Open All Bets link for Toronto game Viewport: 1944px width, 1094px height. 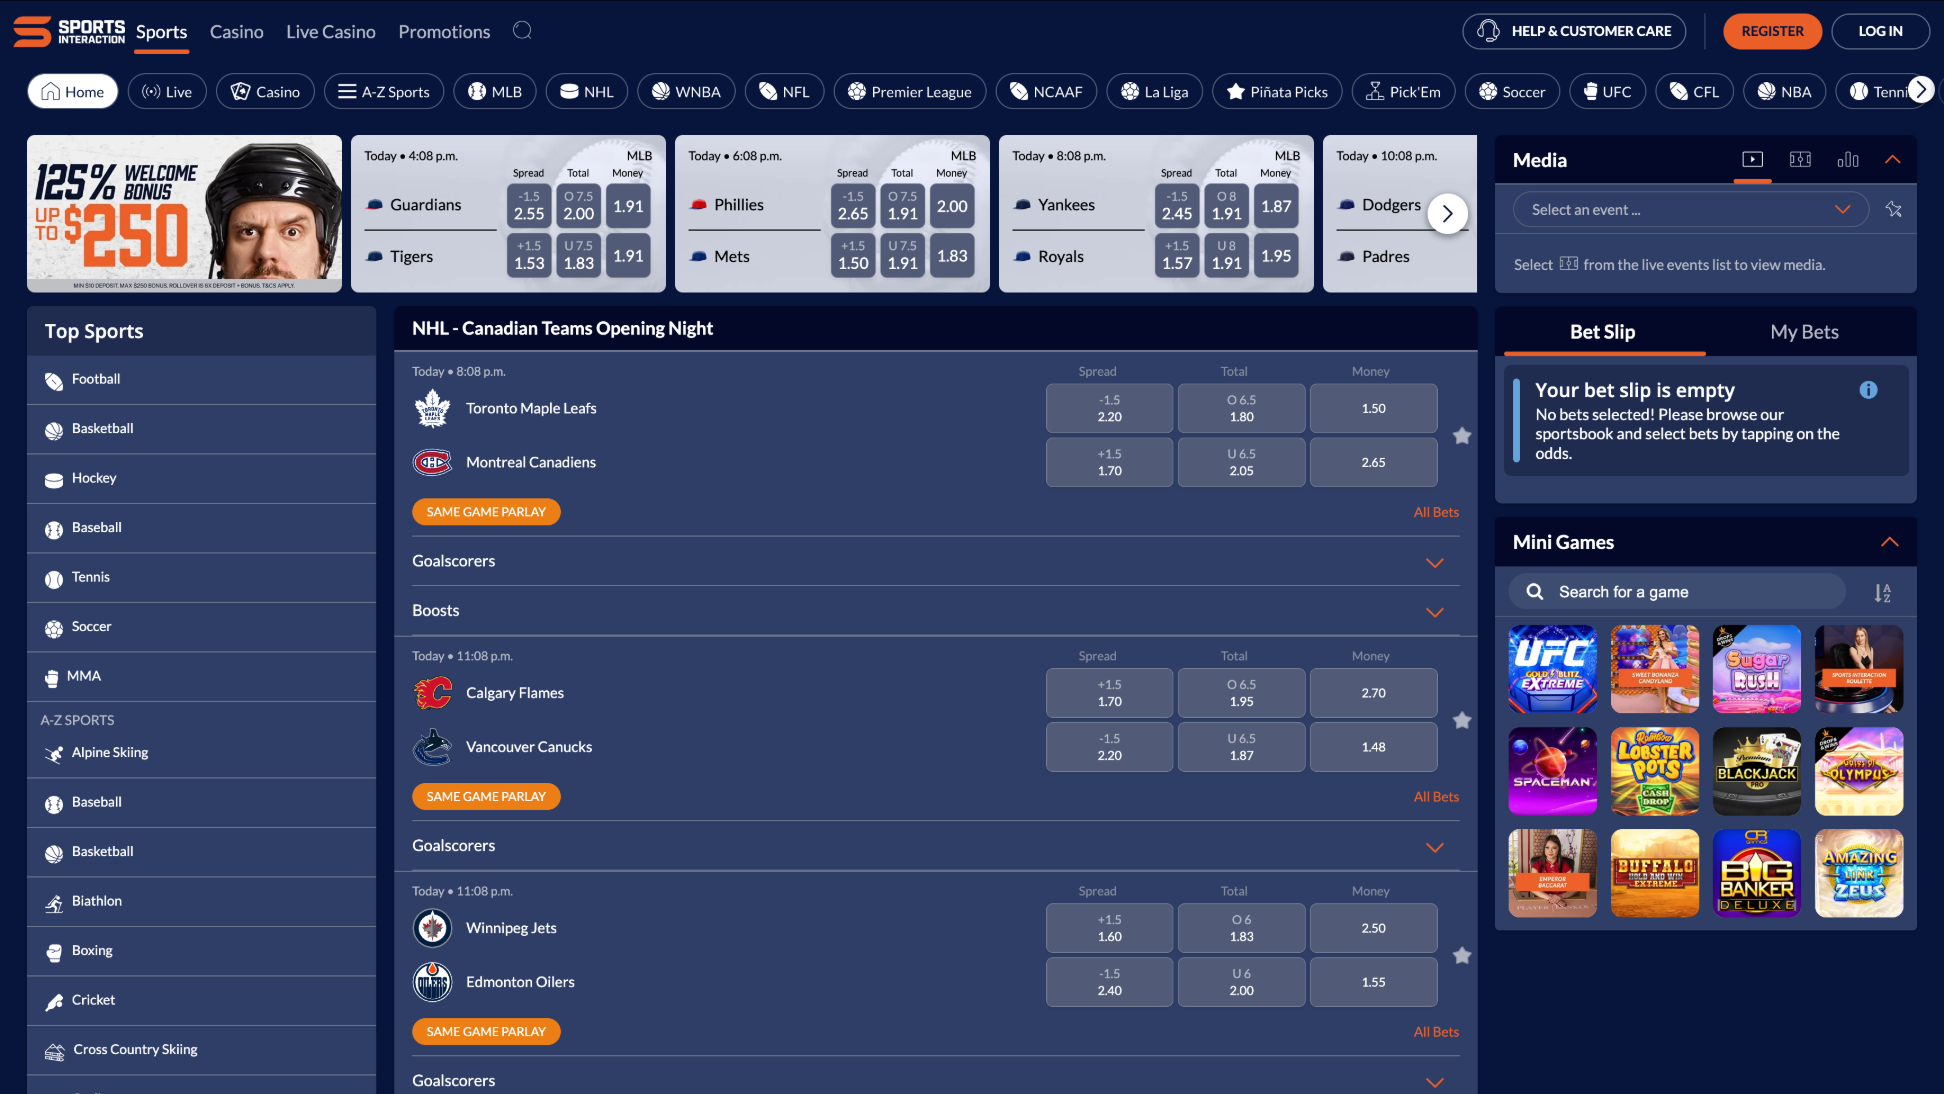coord(1436,512)
